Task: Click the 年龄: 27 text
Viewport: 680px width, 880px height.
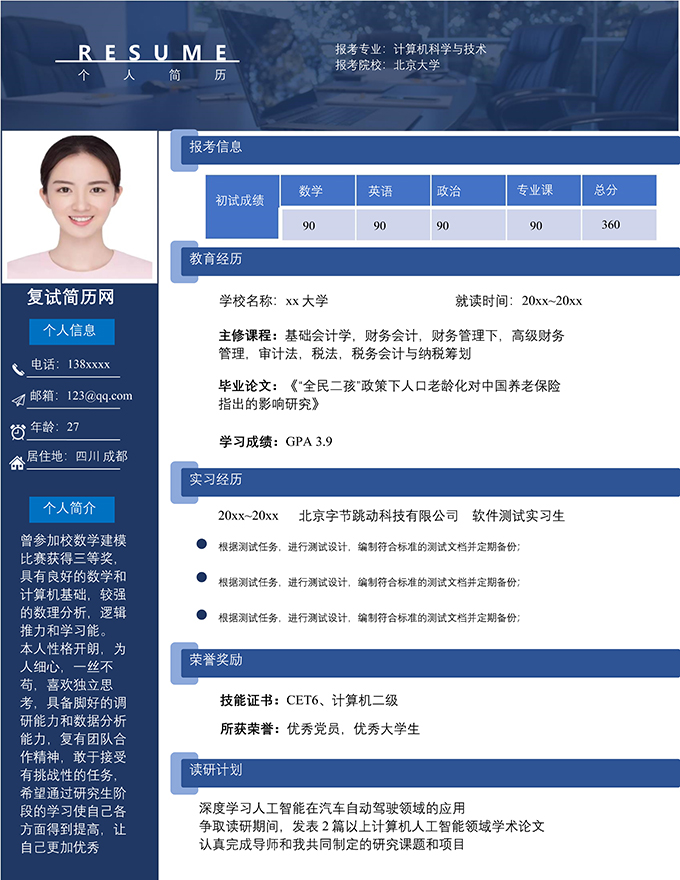Action: (54, 427)
